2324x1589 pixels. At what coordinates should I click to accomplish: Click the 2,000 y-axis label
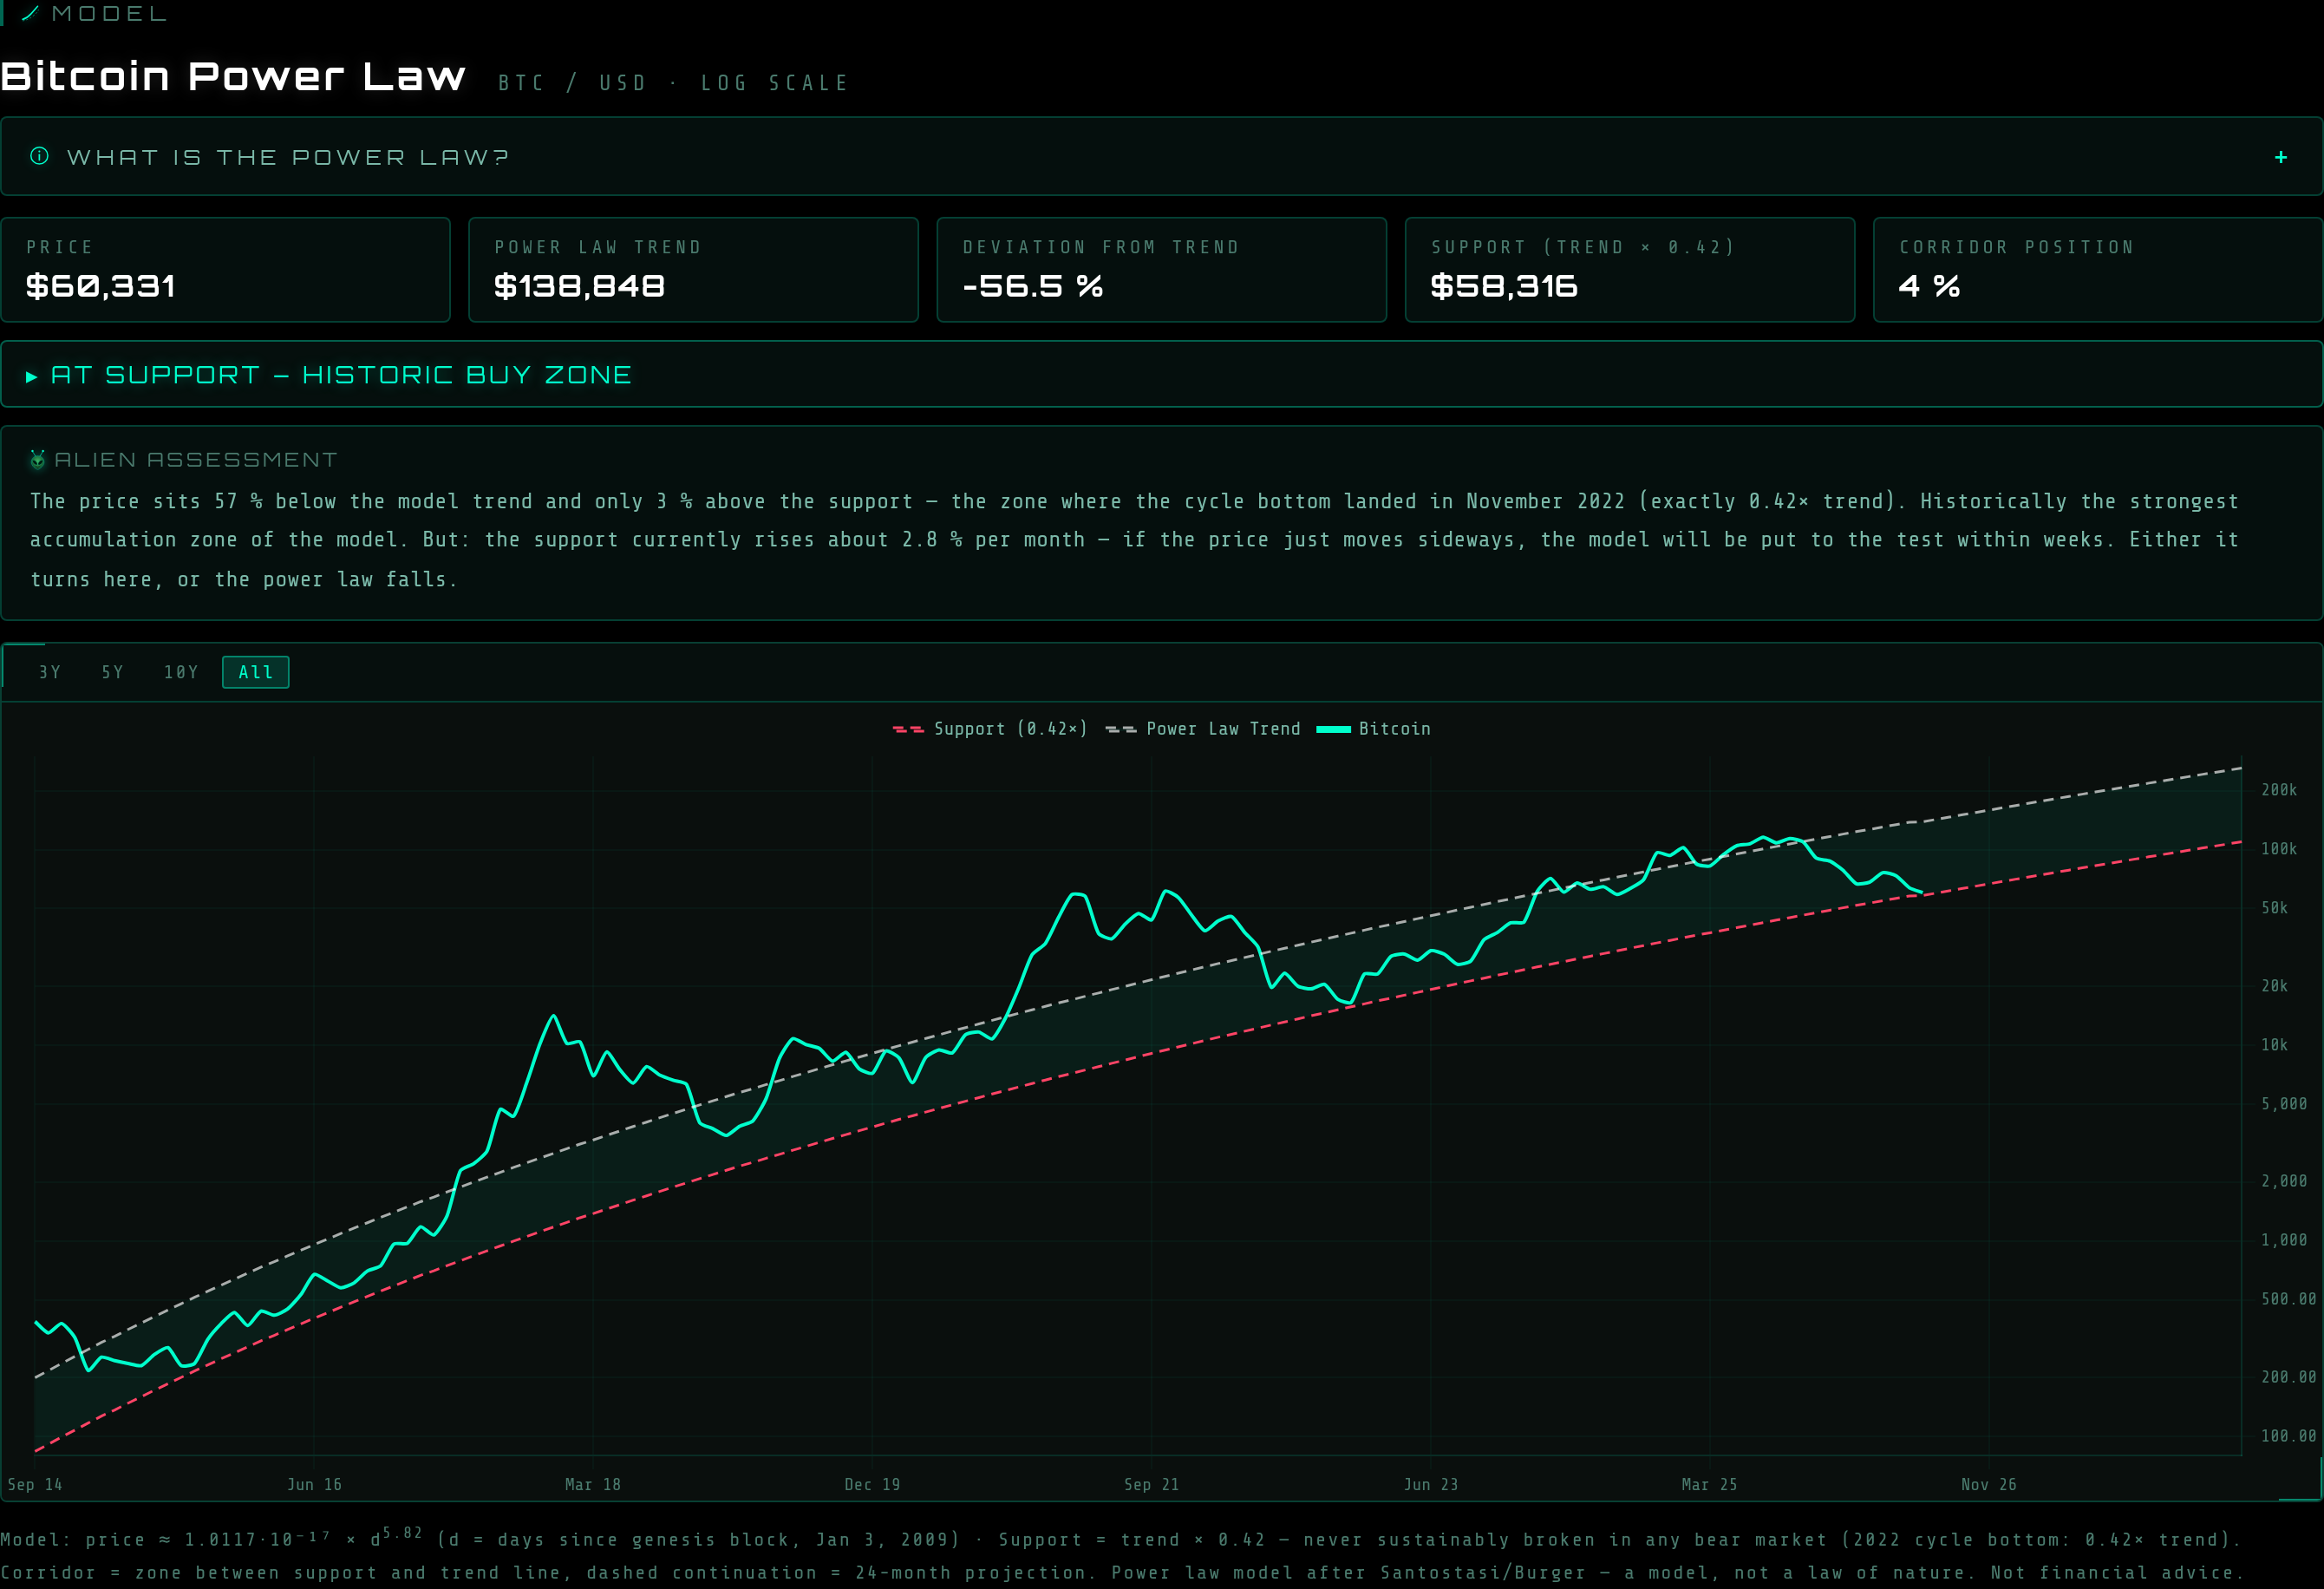2284,1181
